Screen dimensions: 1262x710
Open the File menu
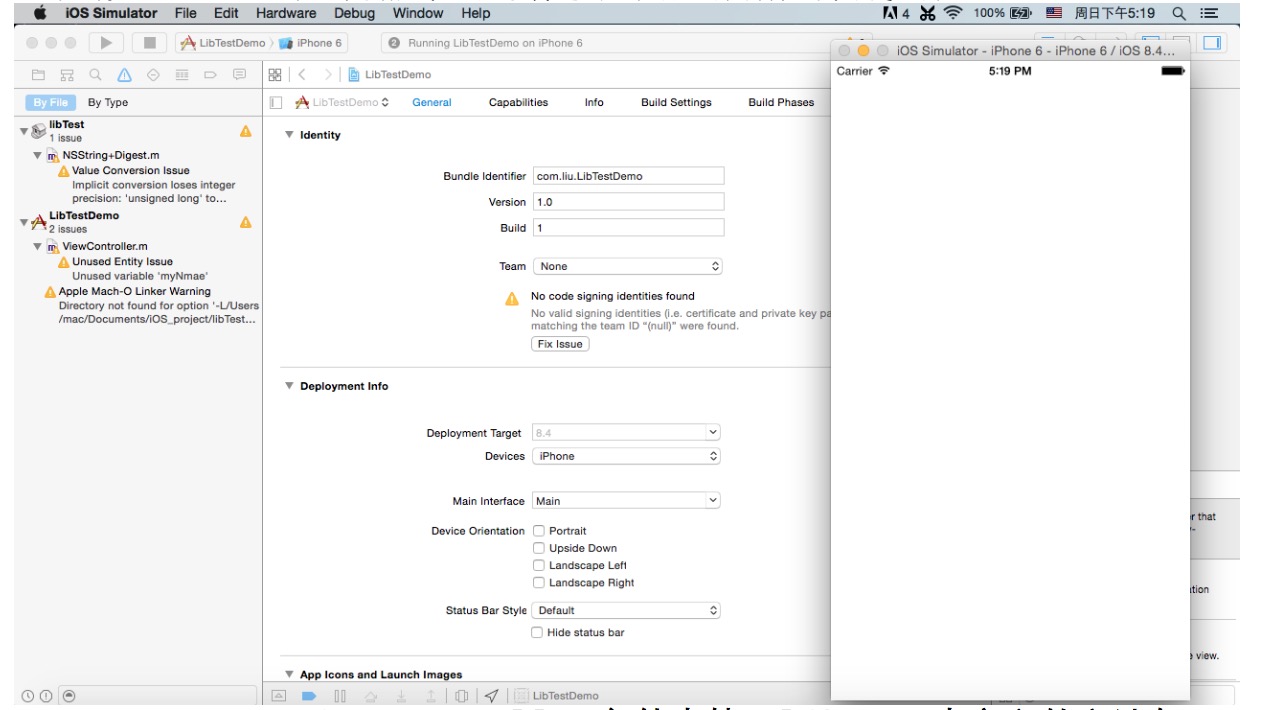tap(185, 13)
